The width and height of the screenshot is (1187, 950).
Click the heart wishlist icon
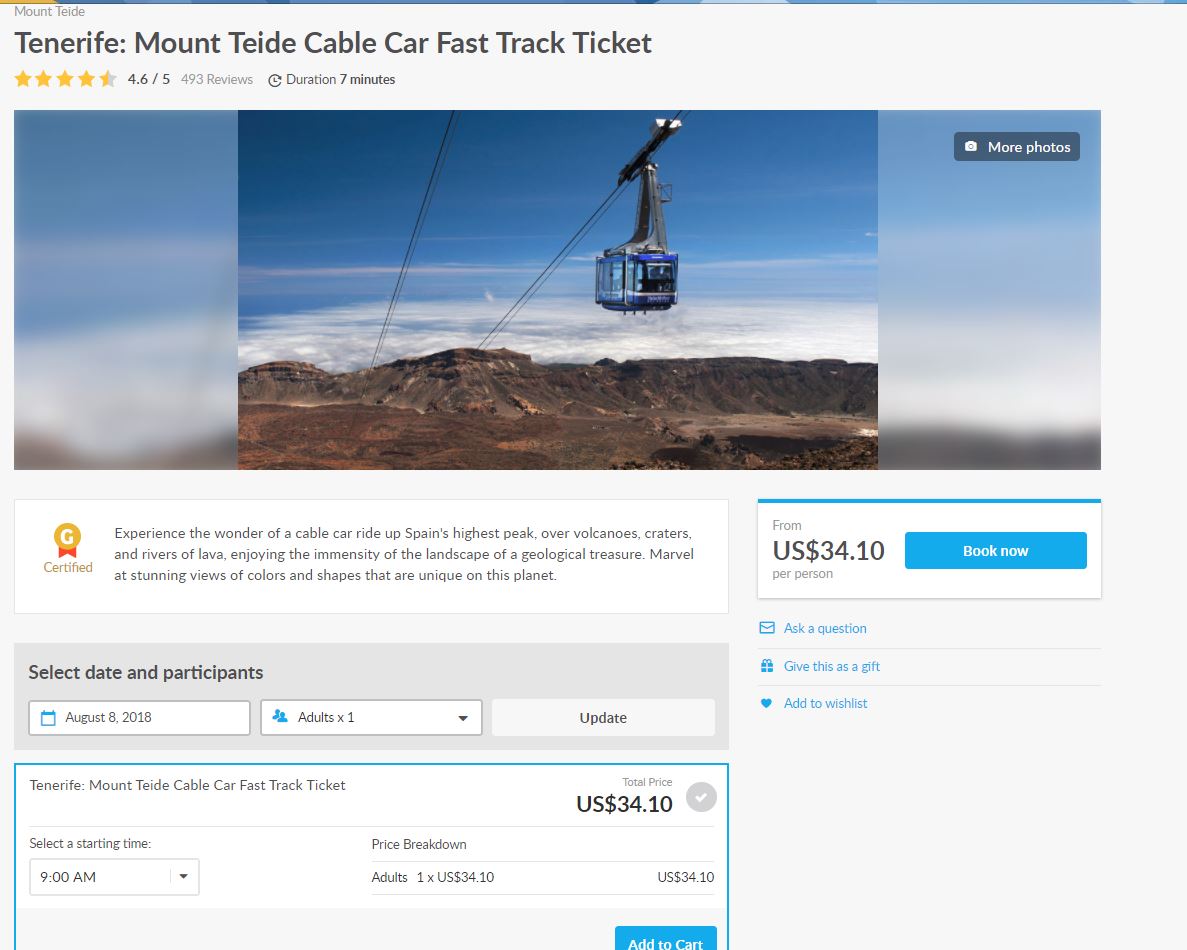click(x=767, y=704)
